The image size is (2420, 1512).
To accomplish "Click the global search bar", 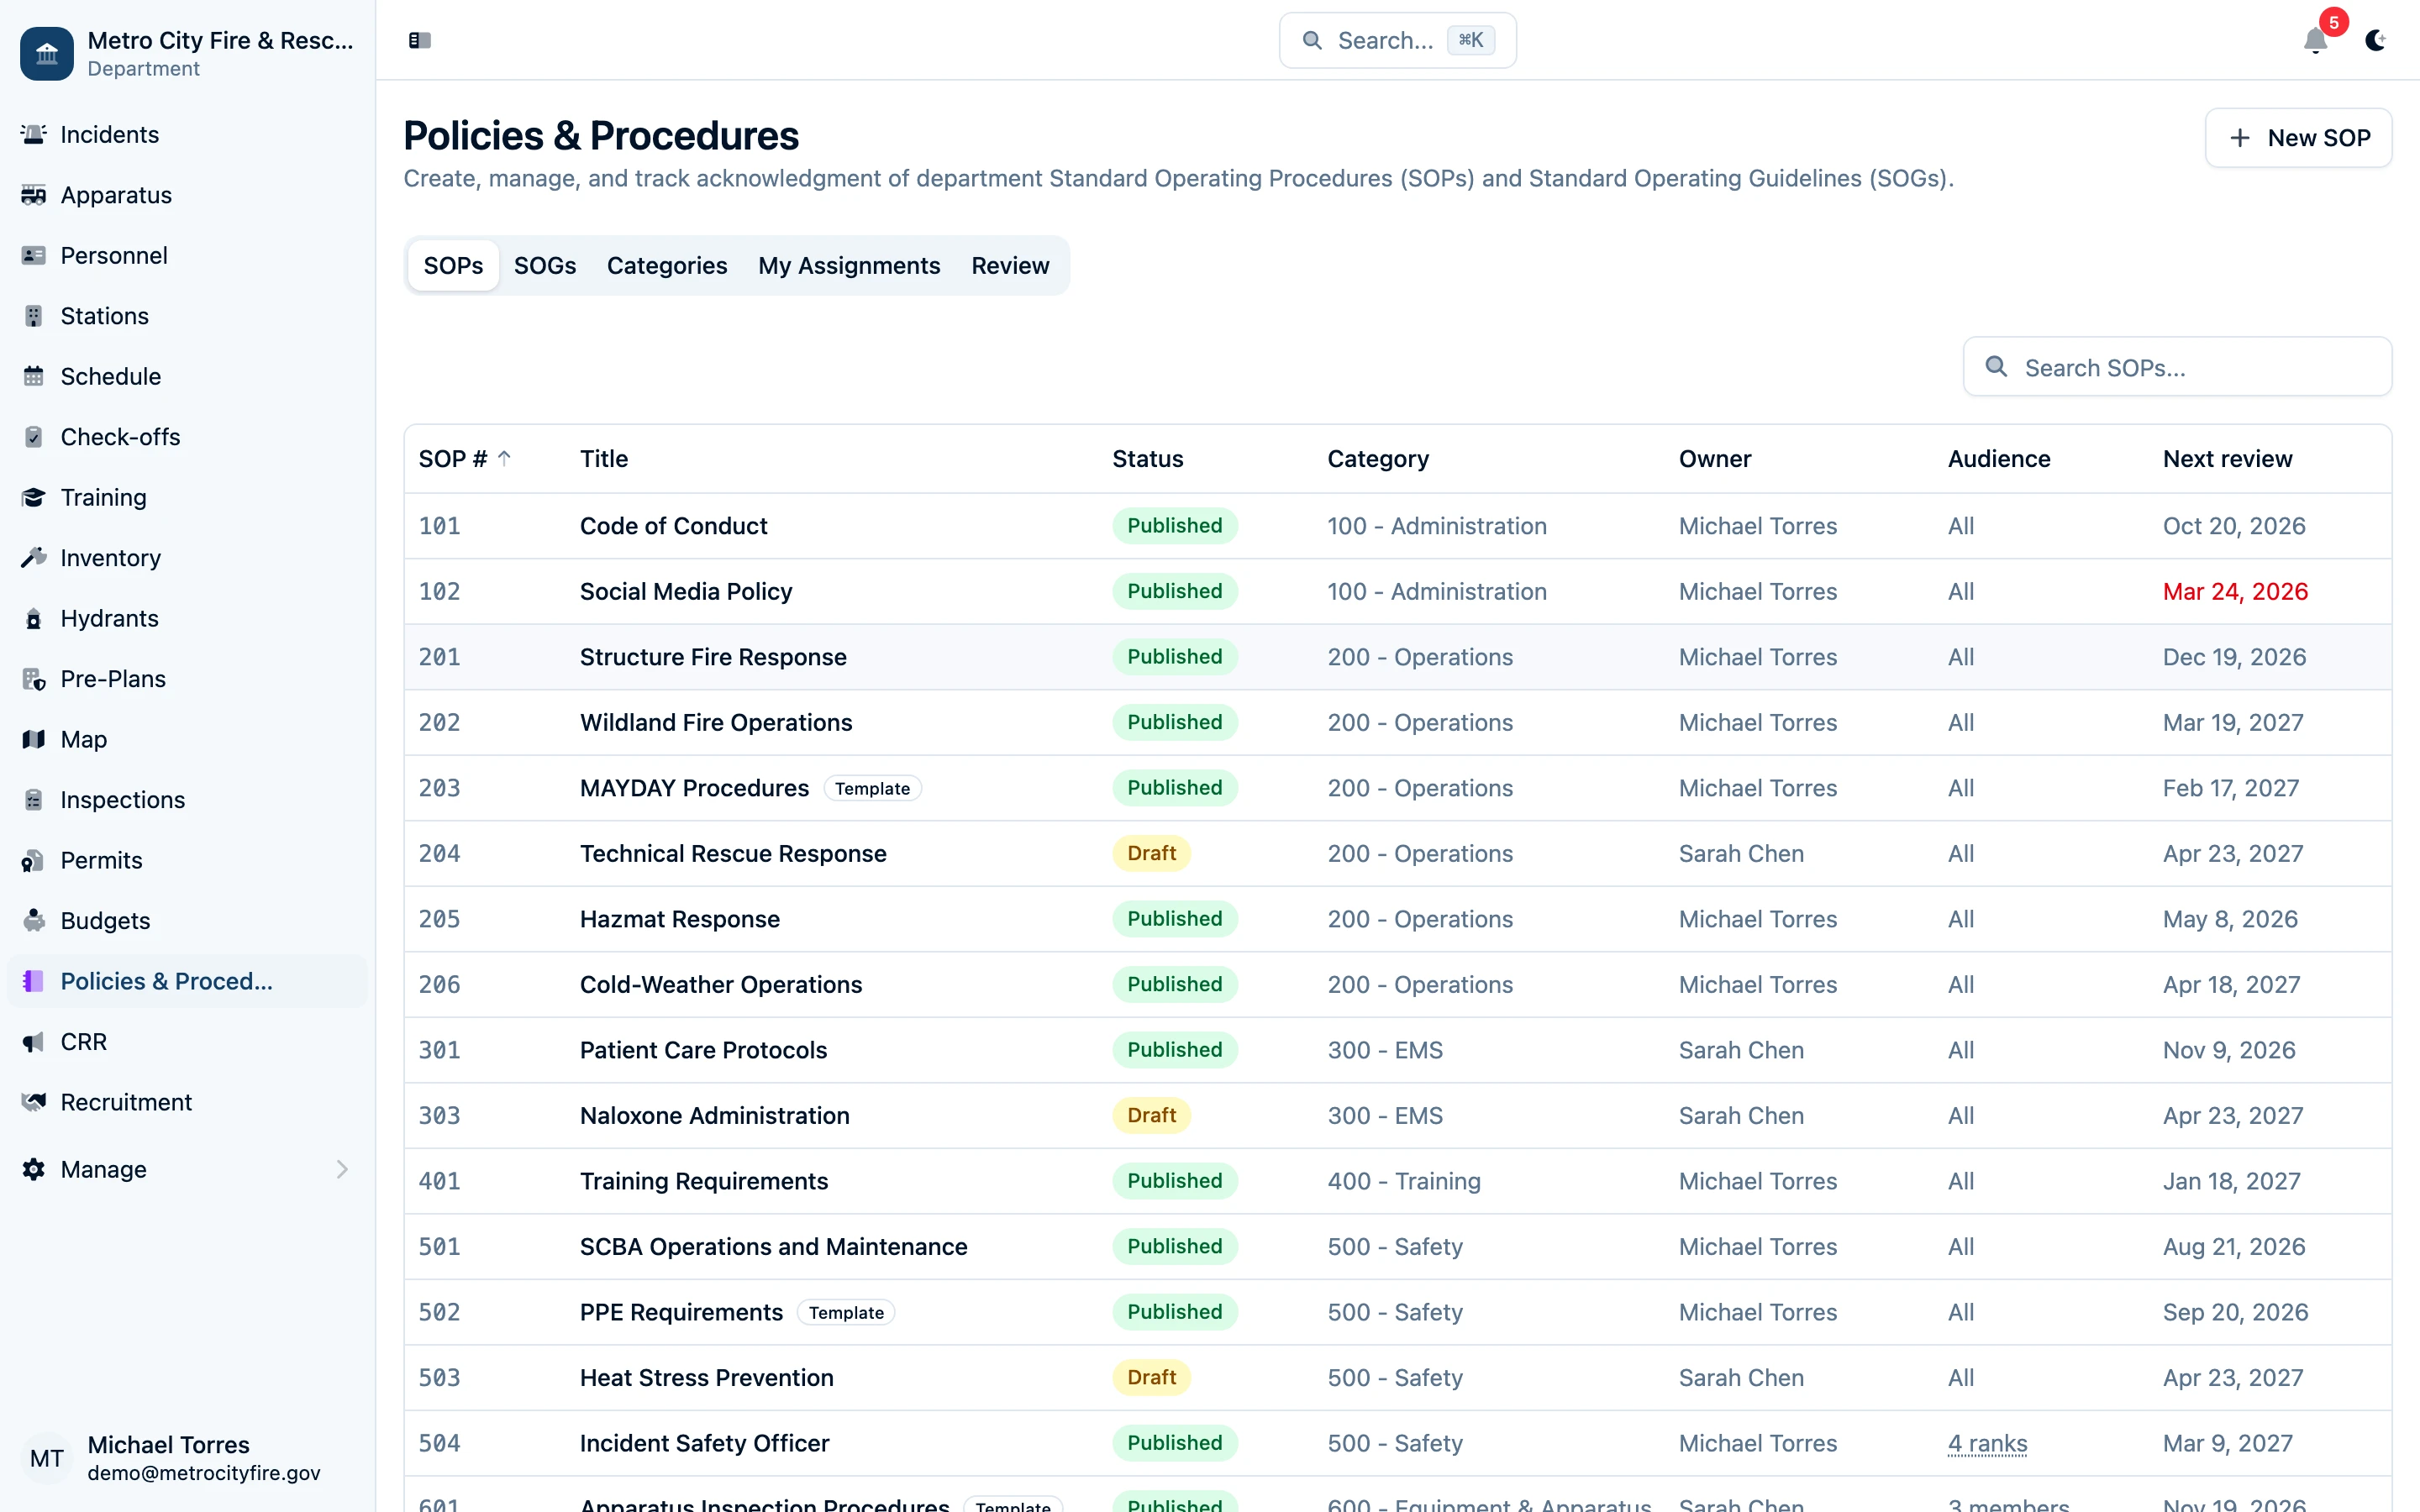I will (1396, 40).
